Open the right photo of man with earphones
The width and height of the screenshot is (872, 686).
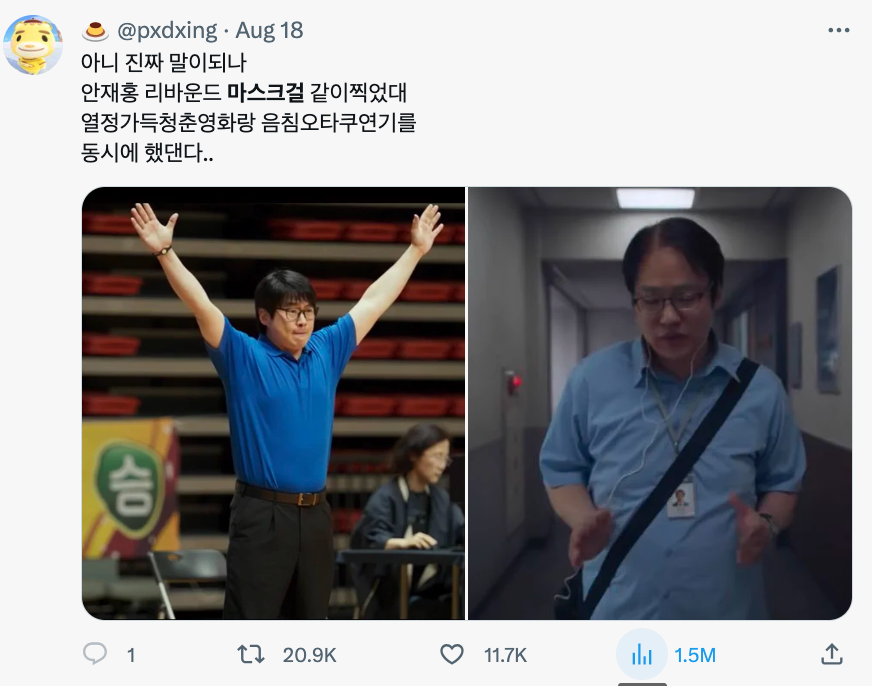click(660, 403)
